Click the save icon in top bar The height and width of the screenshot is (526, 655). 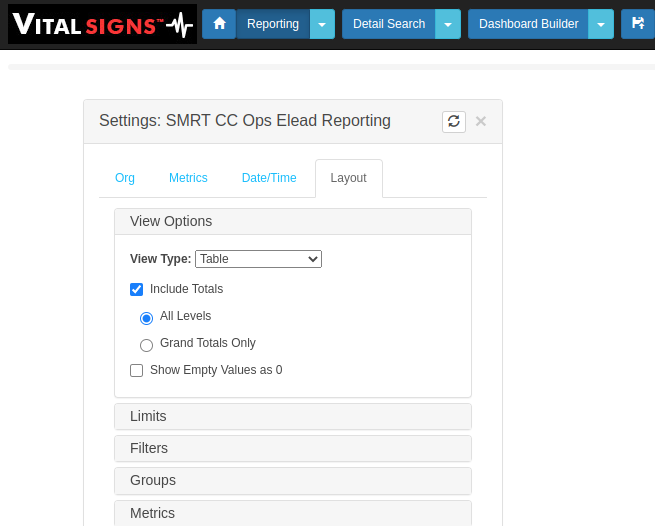(638, 24)
